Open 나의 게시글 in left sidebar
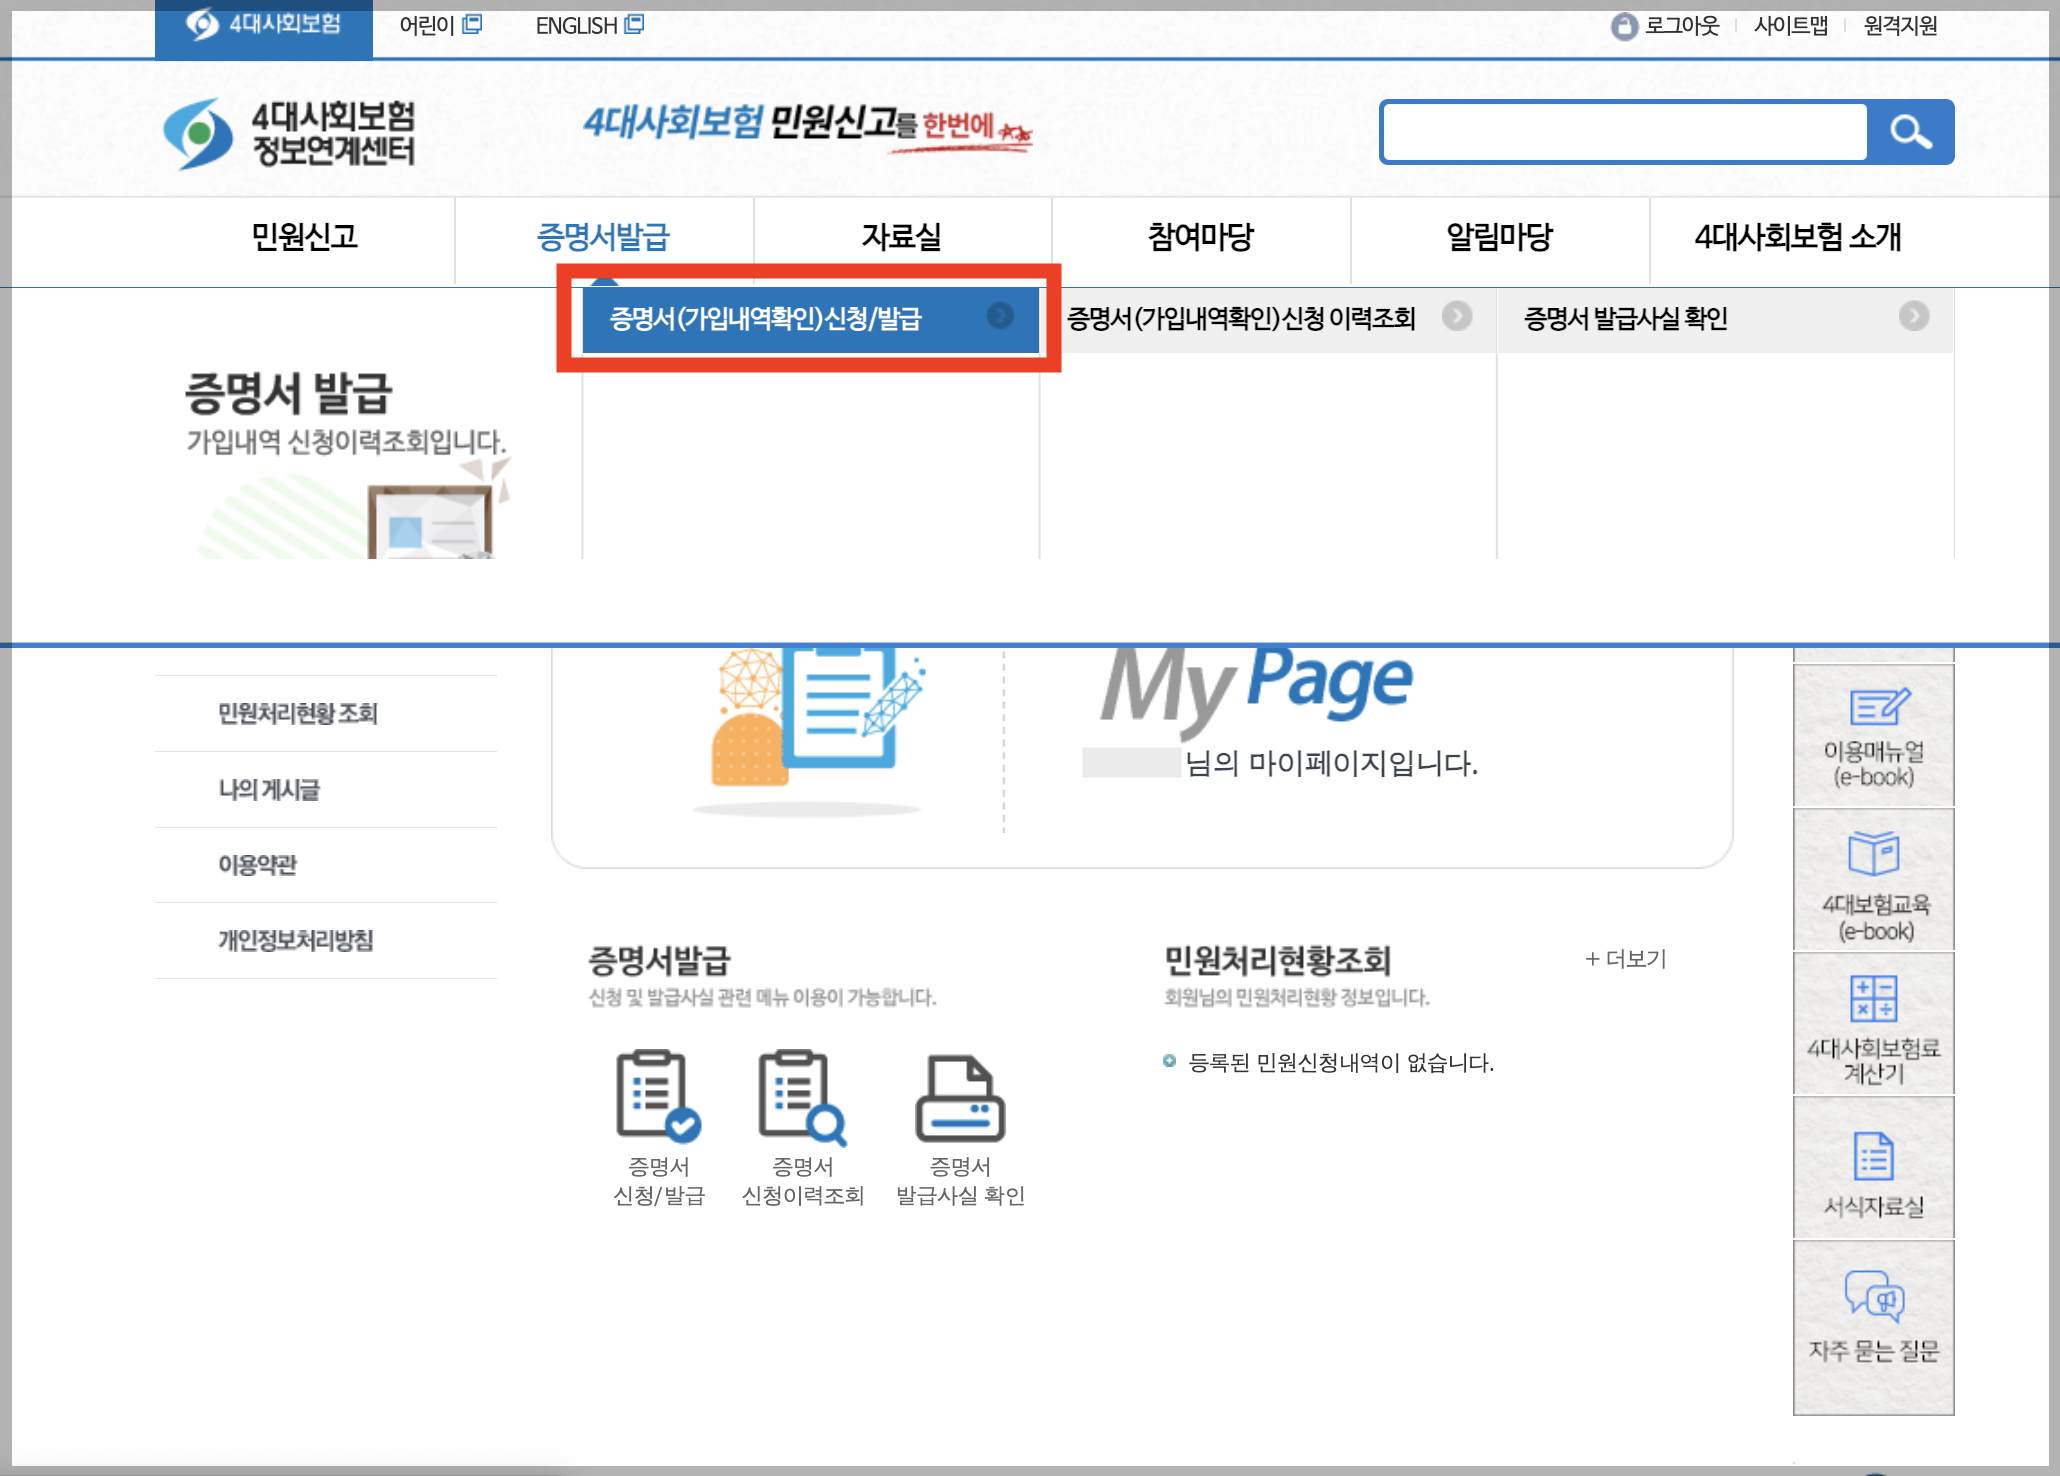The image size is (2060, 1476). [x=269, y=789]
